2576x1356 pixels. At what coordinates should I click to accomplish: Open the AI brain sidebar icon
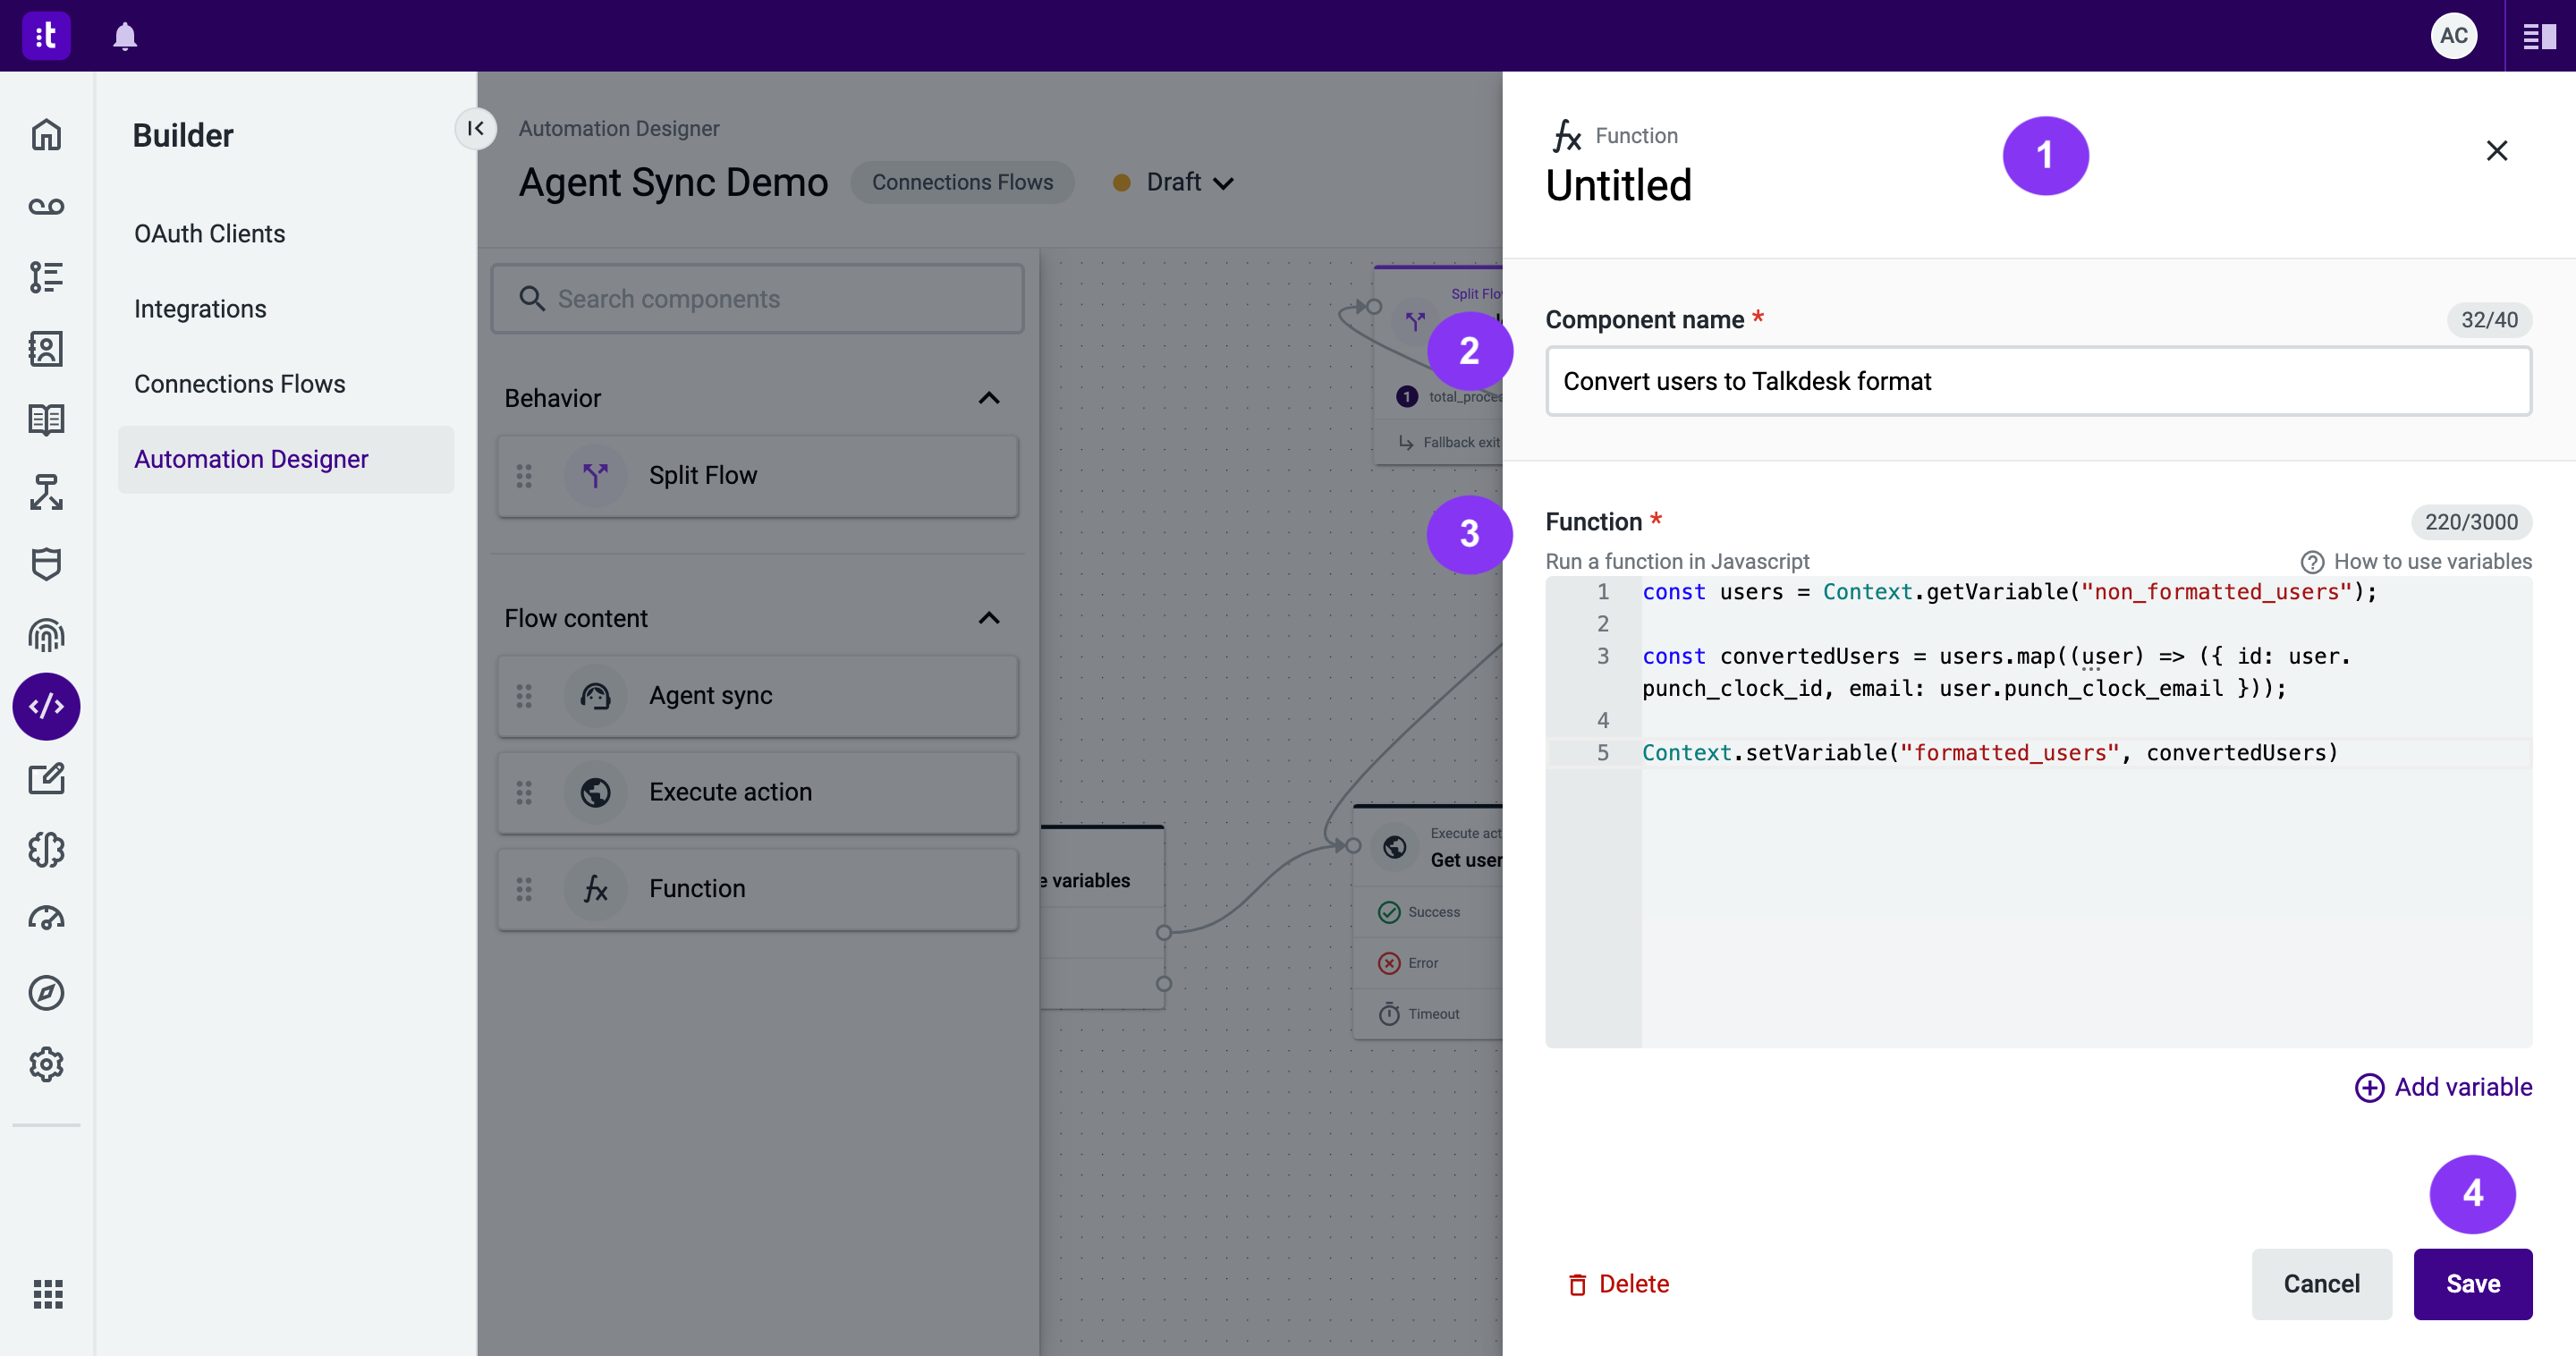(x=46, y=850)
